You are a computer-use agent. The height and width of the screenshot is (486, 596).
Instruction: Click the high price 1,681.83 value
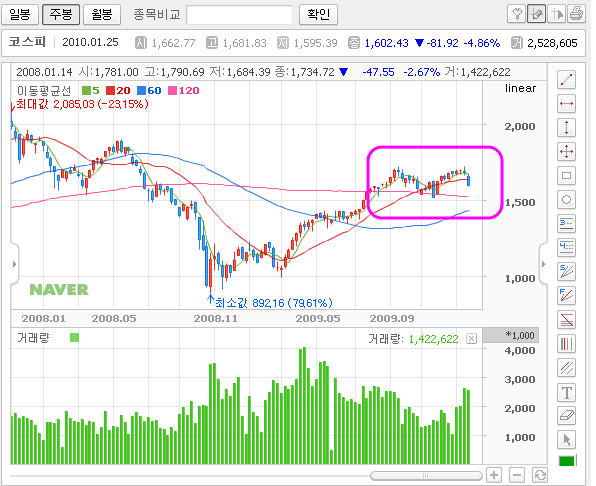tap(244, 43)
